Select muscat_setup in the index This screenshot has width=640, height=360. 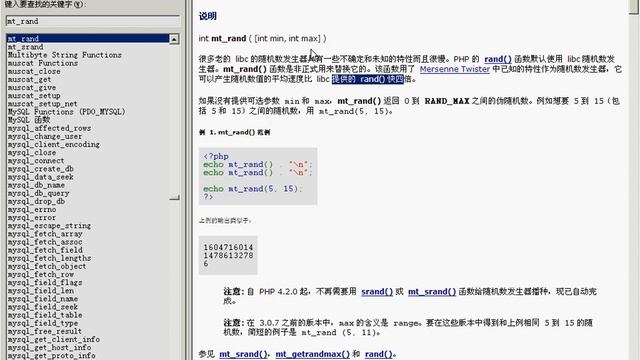pyautogui.click(x=34, y=96)
